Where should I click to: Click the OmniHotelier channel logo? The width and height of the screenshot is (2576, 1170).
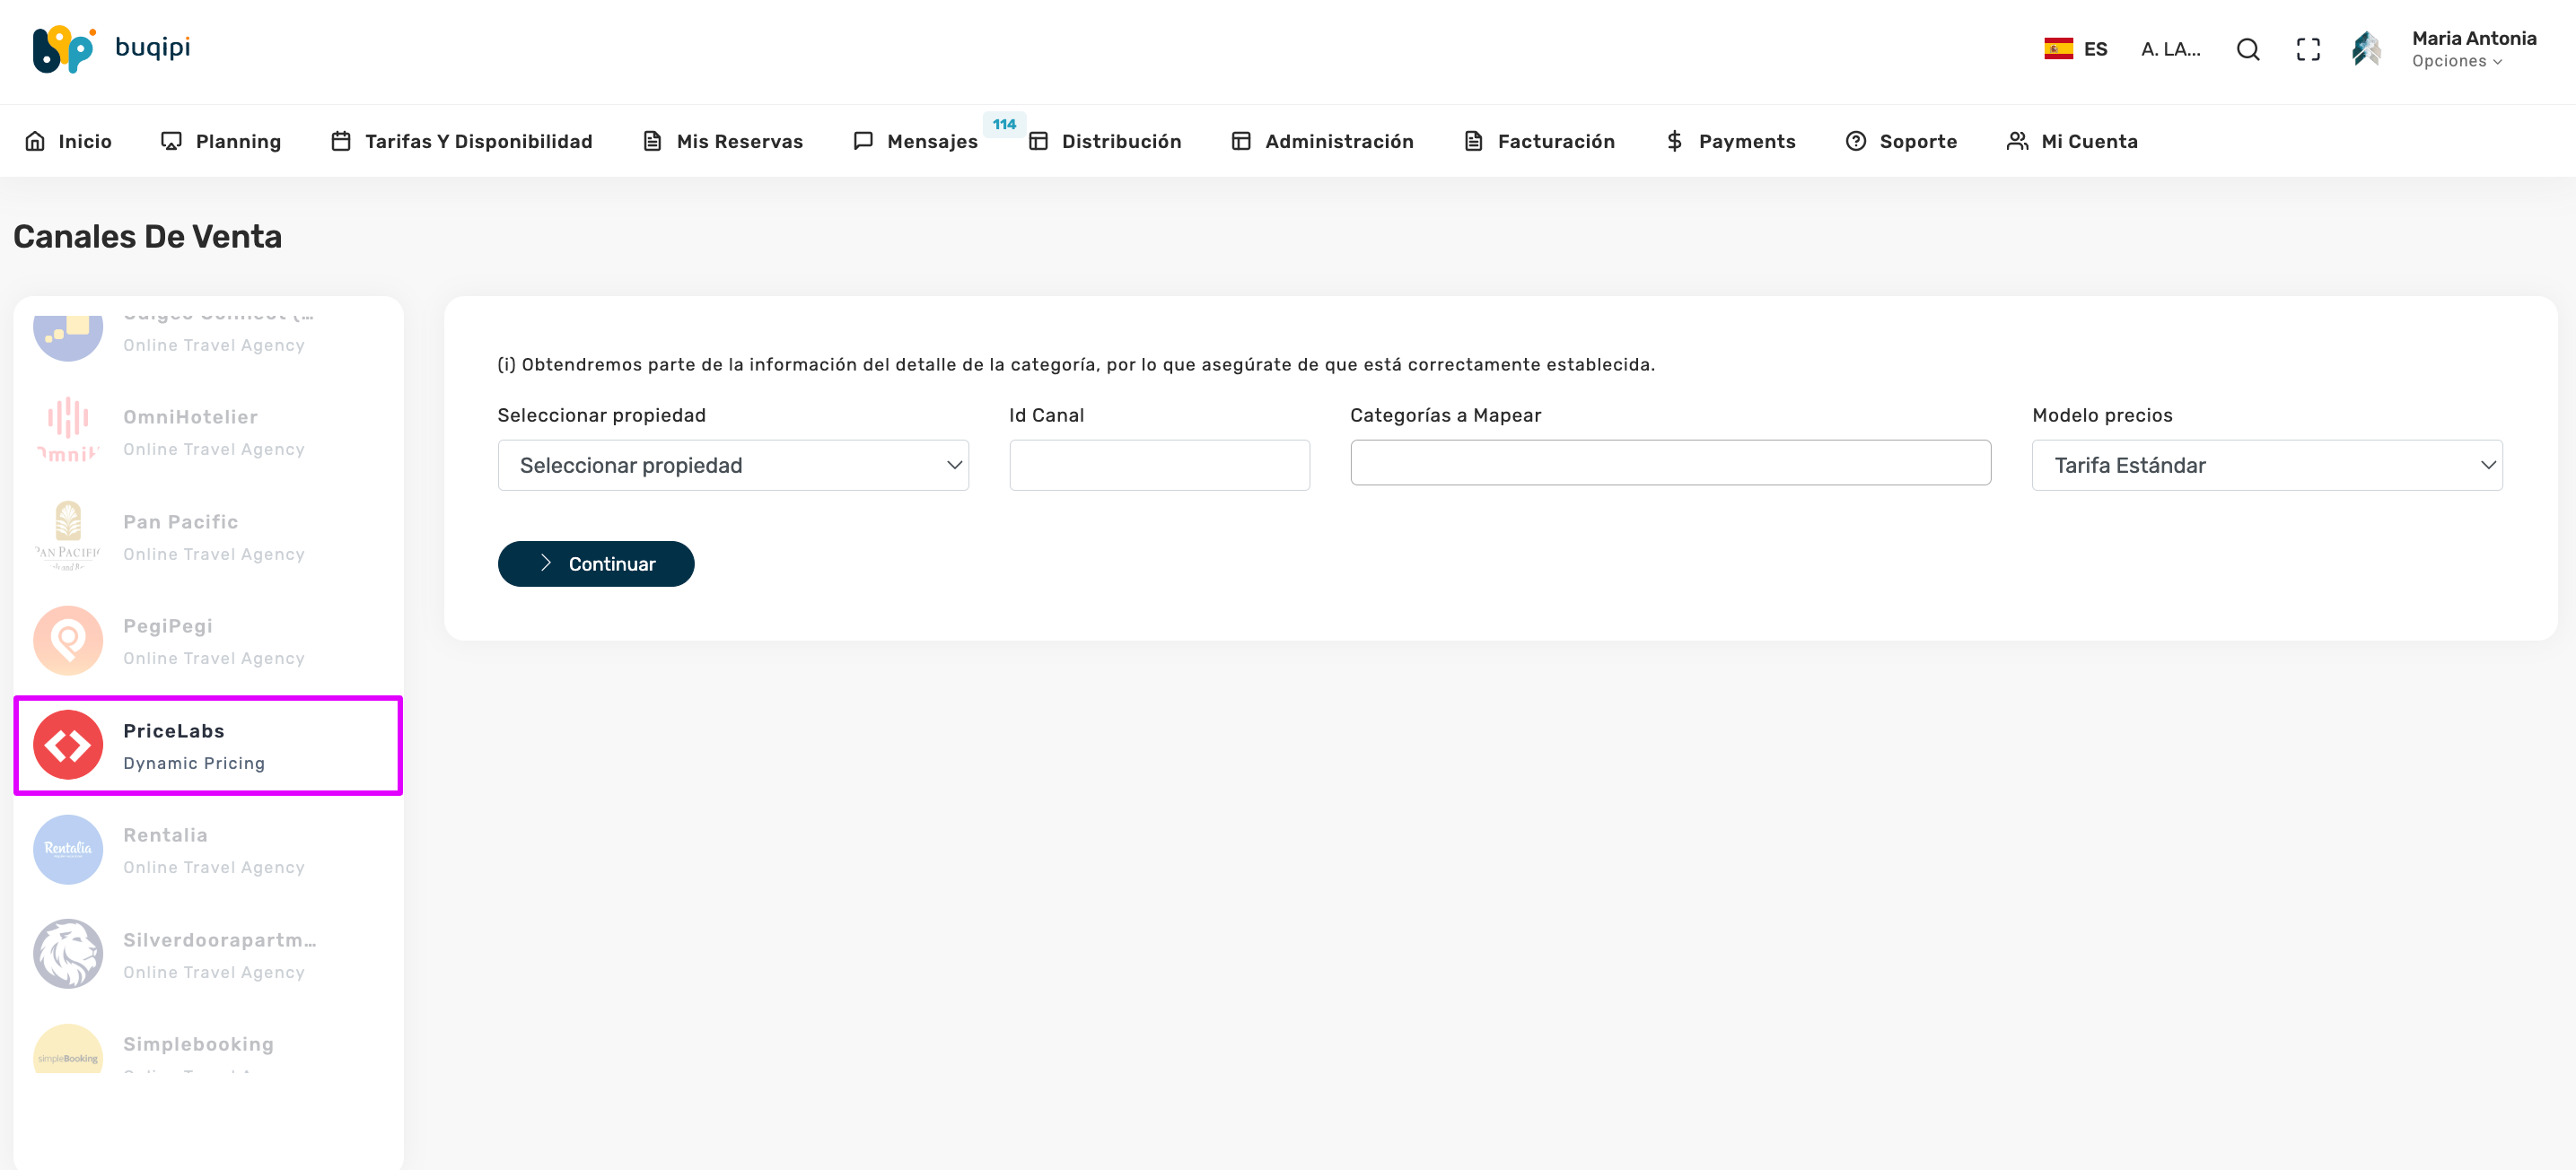[x=68, y=431]
